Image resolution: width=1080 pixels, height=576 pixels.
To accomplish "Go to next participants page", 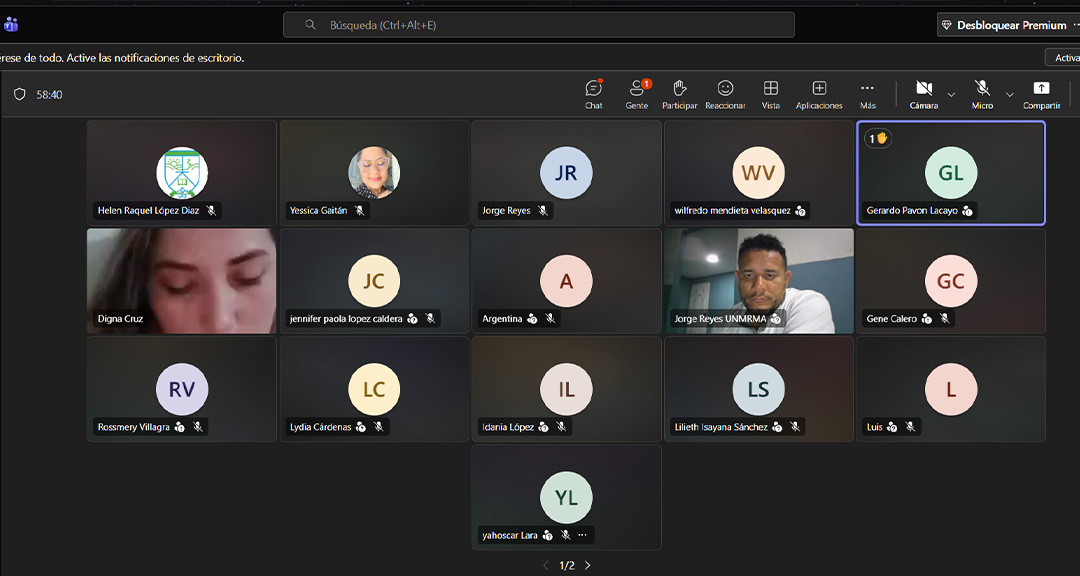I will tap(588, 566).
